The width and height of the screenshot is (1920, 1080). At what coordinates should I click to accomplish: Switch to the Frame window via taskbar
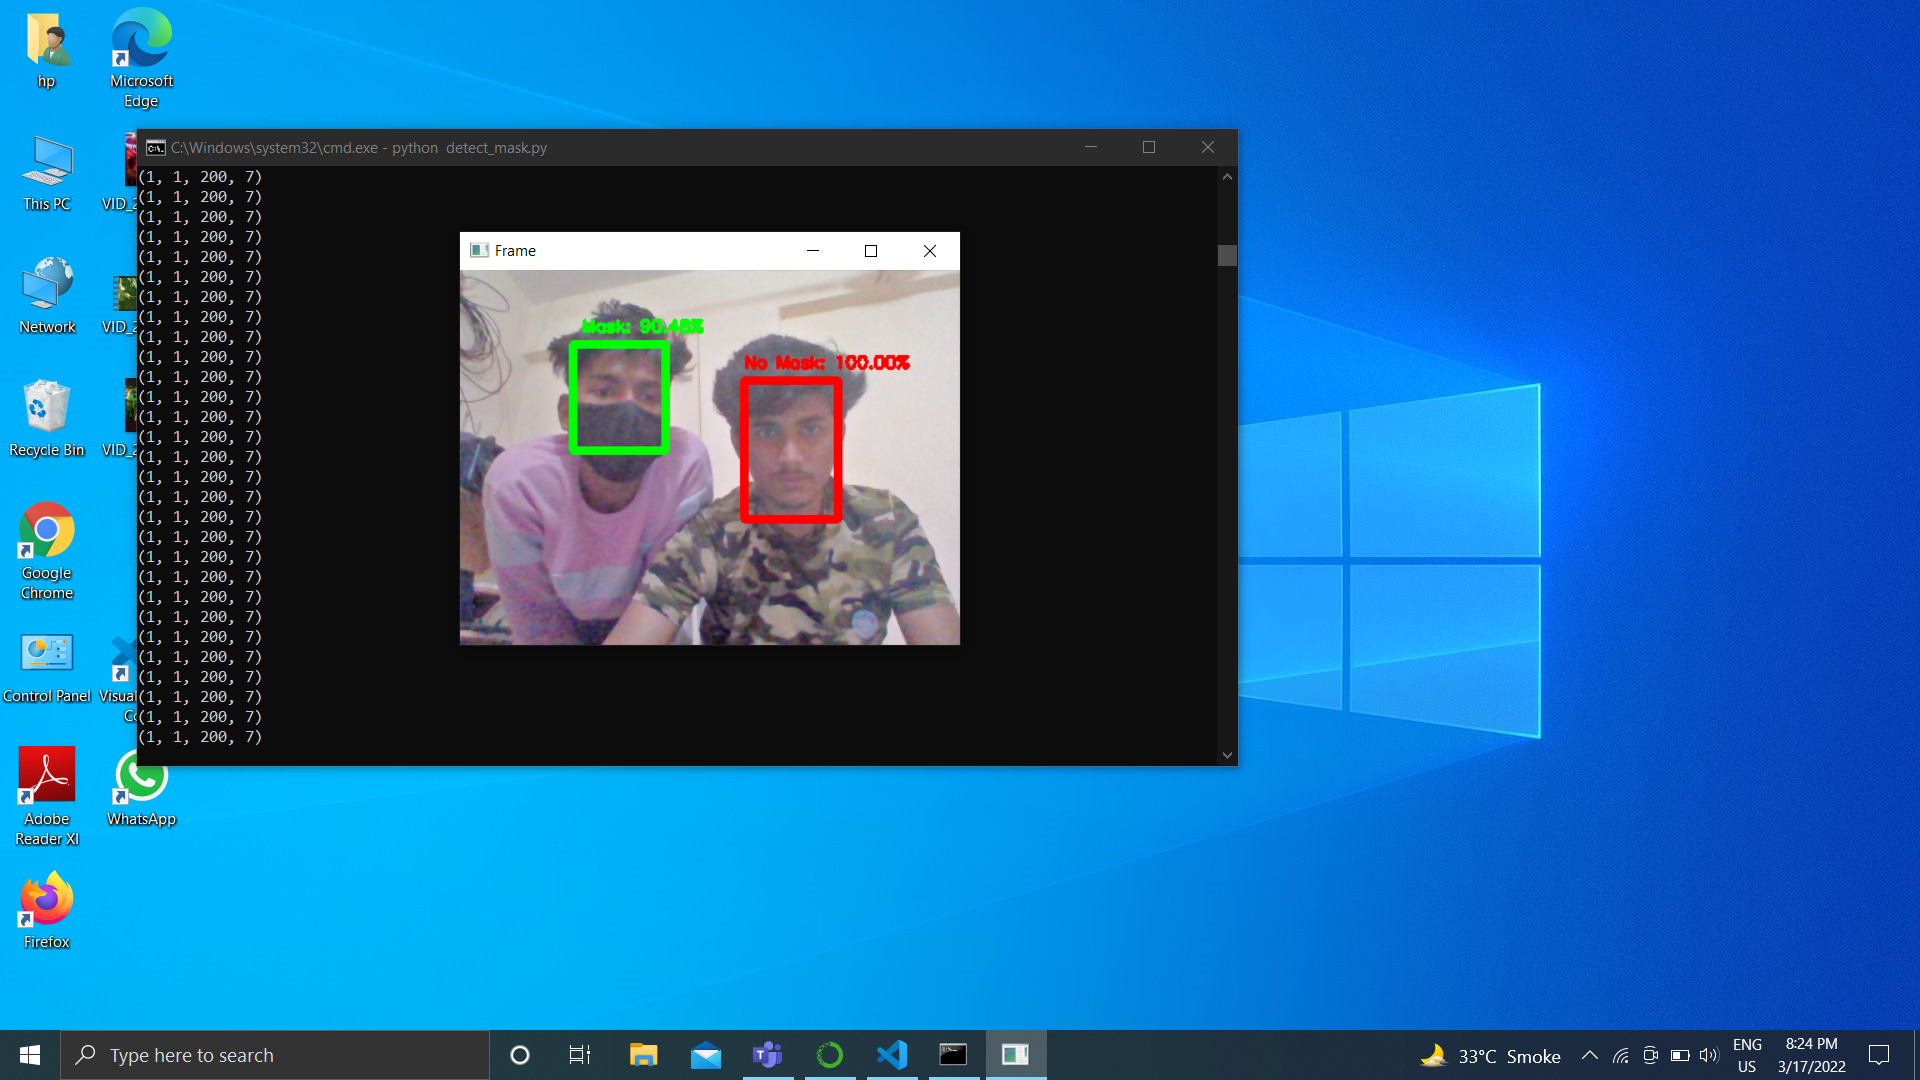1015,1054
